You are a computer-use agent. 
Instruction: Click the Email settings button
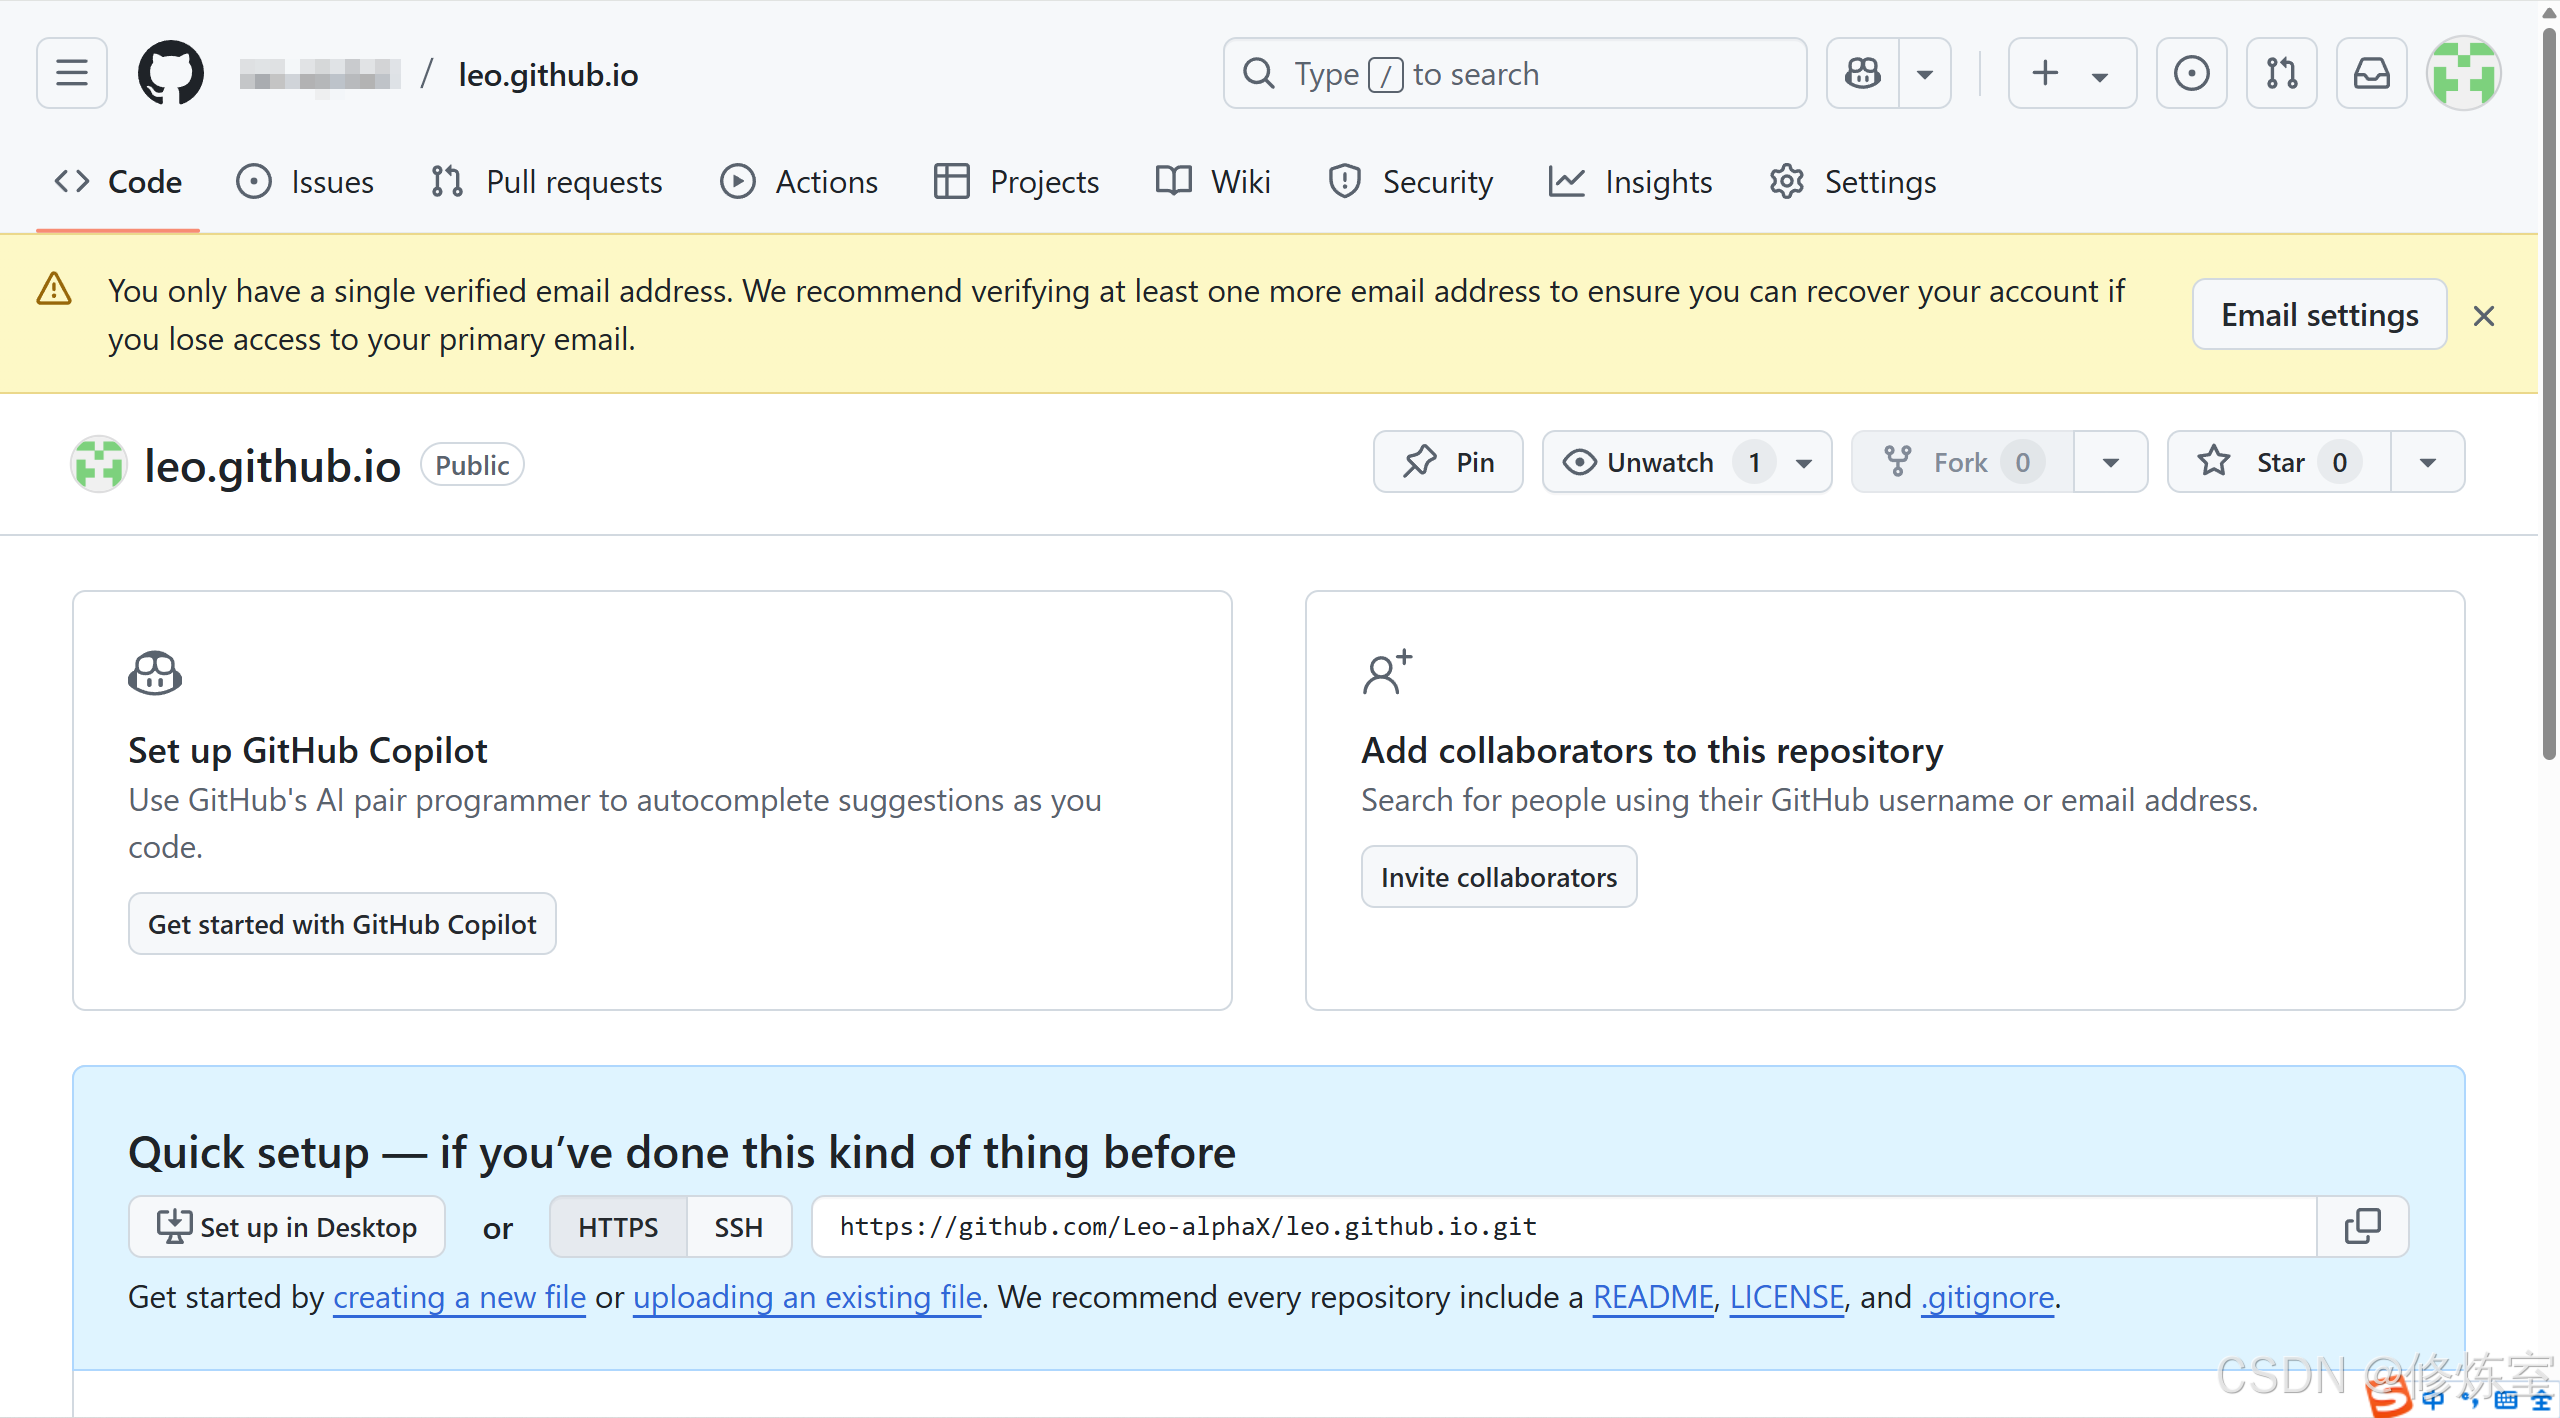[2319, 315]
